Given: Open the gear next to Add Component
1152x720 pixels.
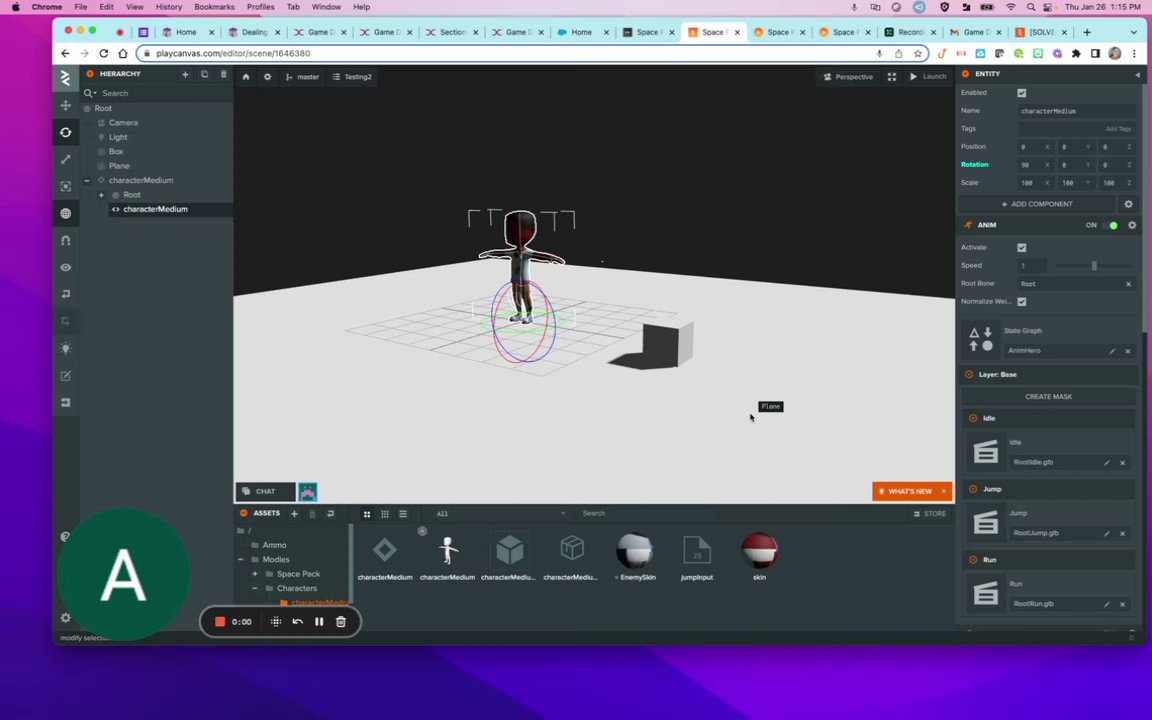Looking at the screenshot, I should (1128, 204).
